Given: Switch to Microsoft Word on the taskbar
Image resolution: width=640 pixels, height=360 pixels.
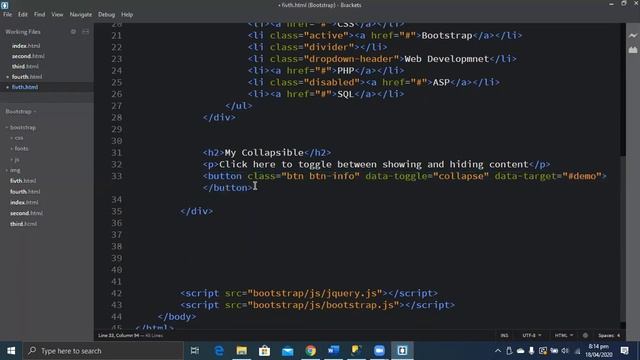Looking at the screenshot, I should [333, 351].
